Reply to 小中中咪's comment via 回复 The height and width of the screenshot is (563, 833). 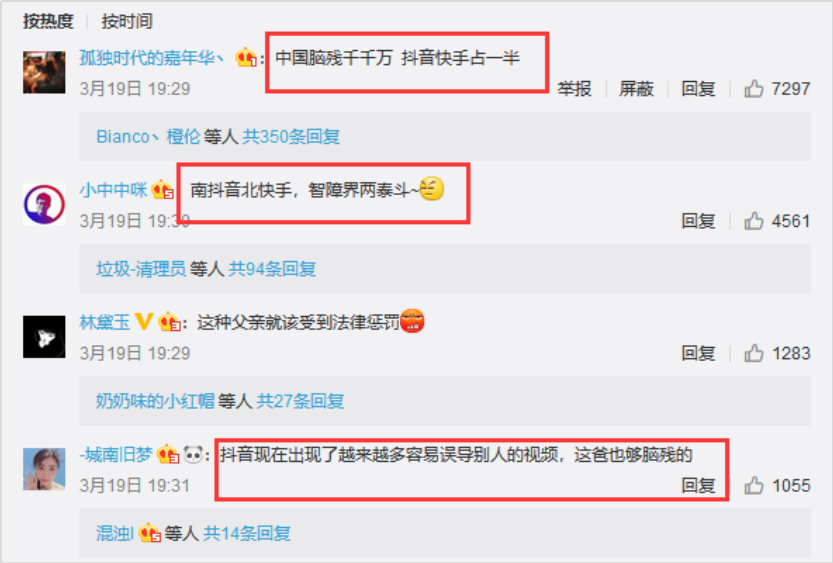[x=698, y=220]
